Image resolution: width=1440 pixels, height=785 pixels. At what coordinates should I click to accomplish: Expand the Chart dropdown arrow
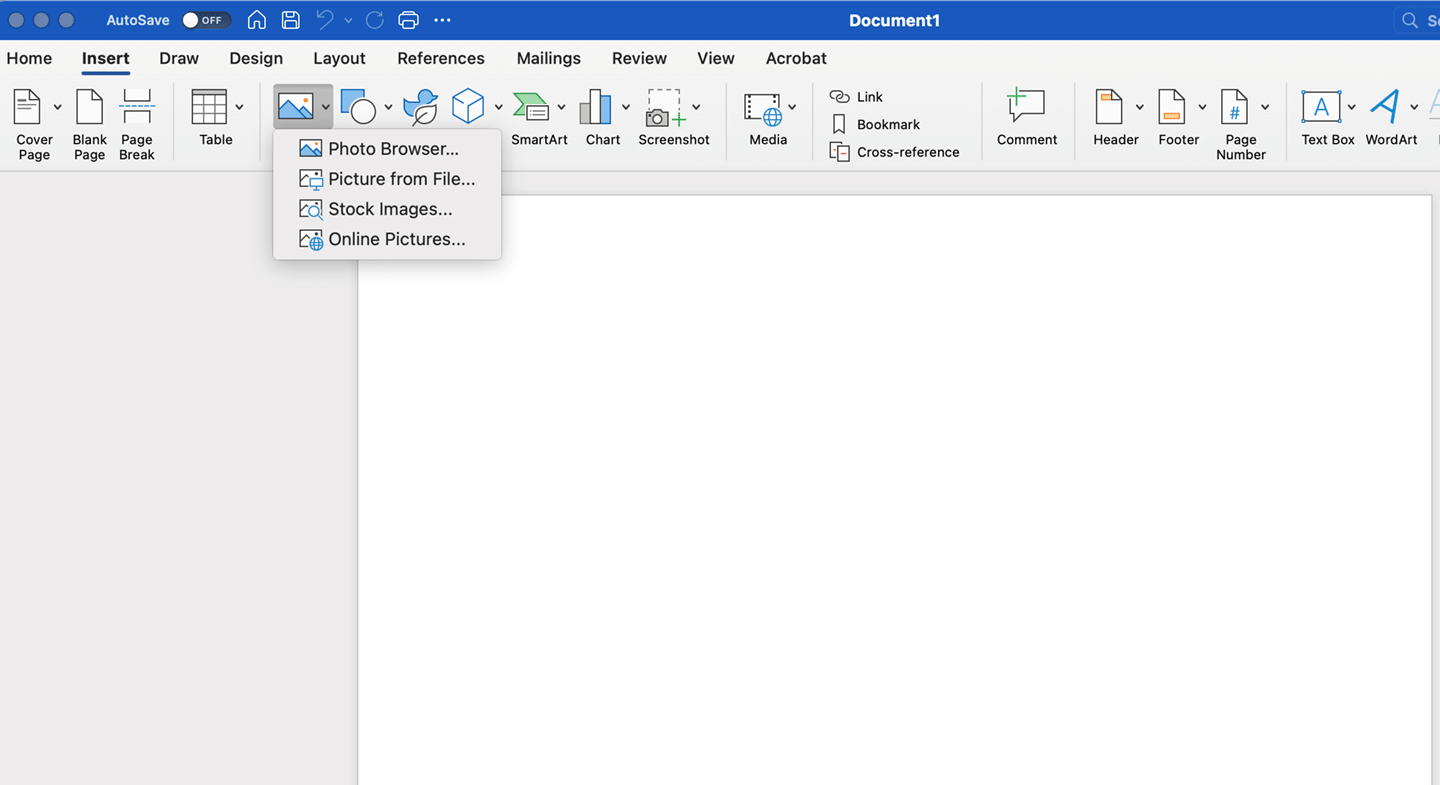[626, 107]
